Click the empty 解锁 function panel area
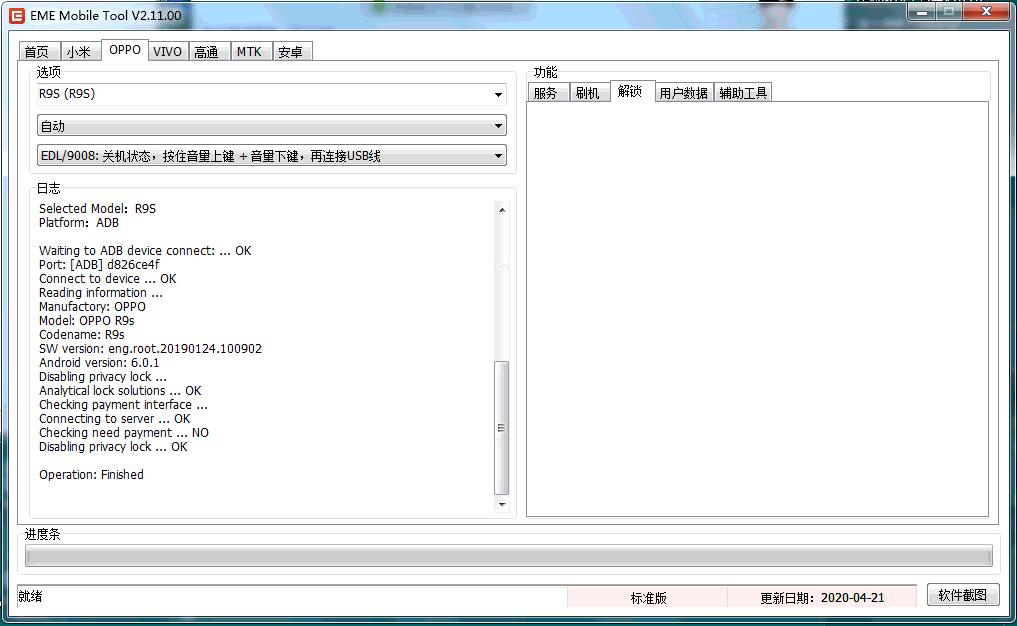 pos(757,309)
